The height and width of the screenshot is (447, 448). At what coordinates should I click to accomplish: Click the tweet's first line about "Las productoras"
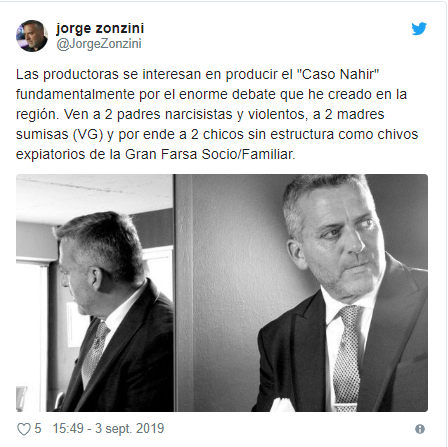click(x=198, y=74)
